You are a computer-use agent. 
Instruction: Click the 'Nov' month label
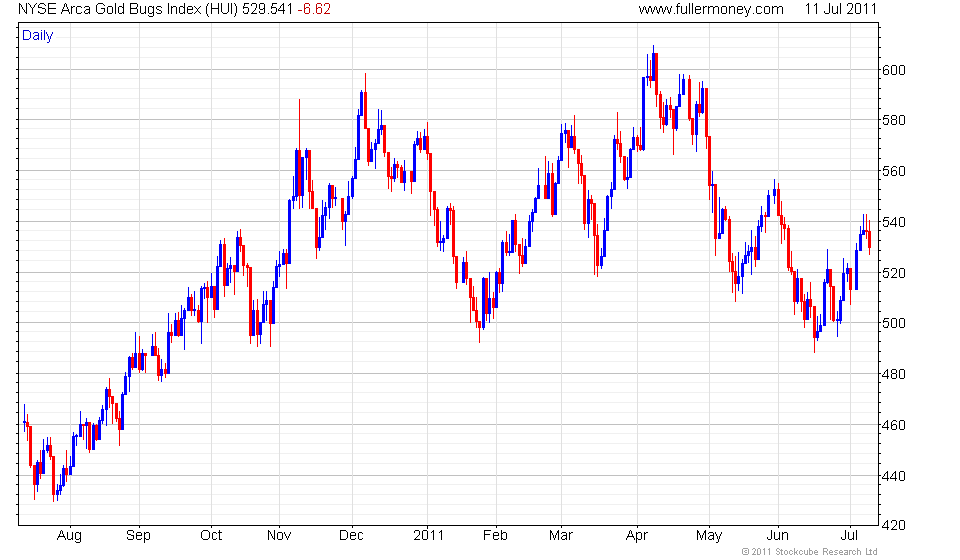point(279,536)
